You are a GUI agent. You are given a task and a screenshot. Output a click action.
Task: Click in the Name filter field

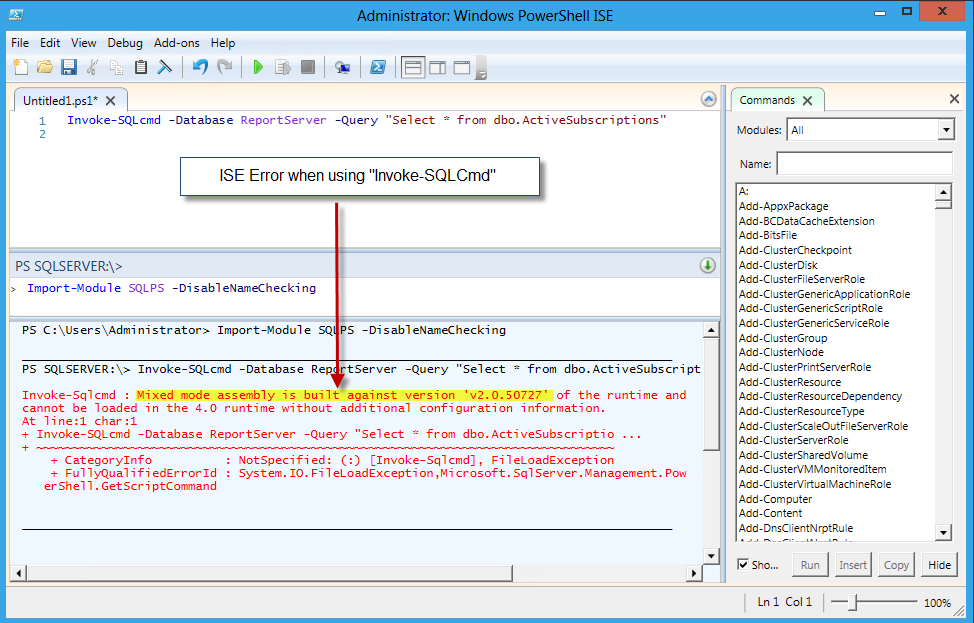(864, 163)
